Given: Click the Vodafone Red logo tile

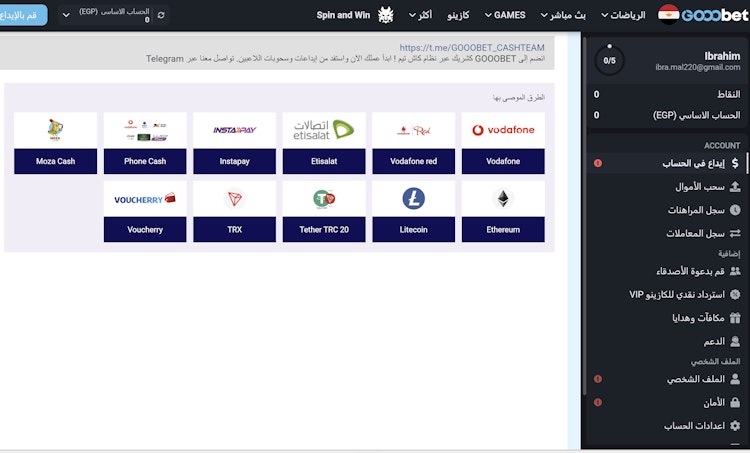Looking at the screenshot, I should (x=413, y=130).
